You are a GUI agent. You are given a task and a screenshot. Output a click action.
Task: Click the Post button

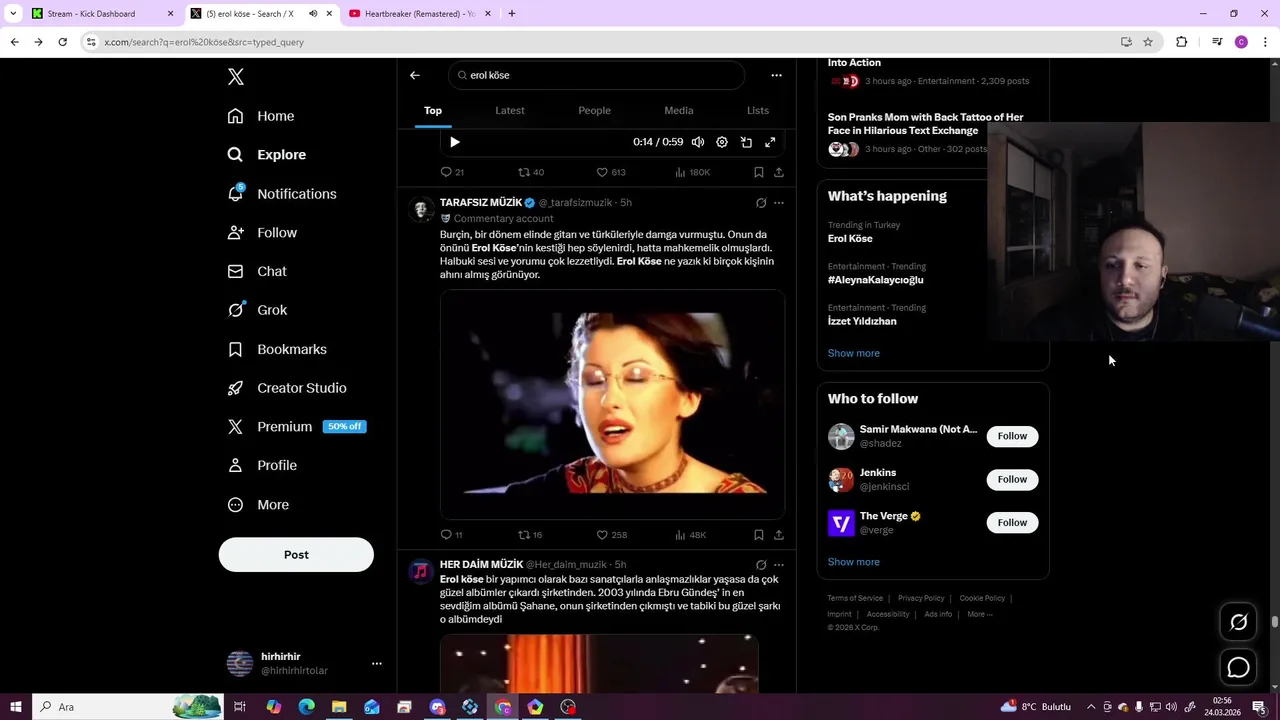[x=296, y=555]
